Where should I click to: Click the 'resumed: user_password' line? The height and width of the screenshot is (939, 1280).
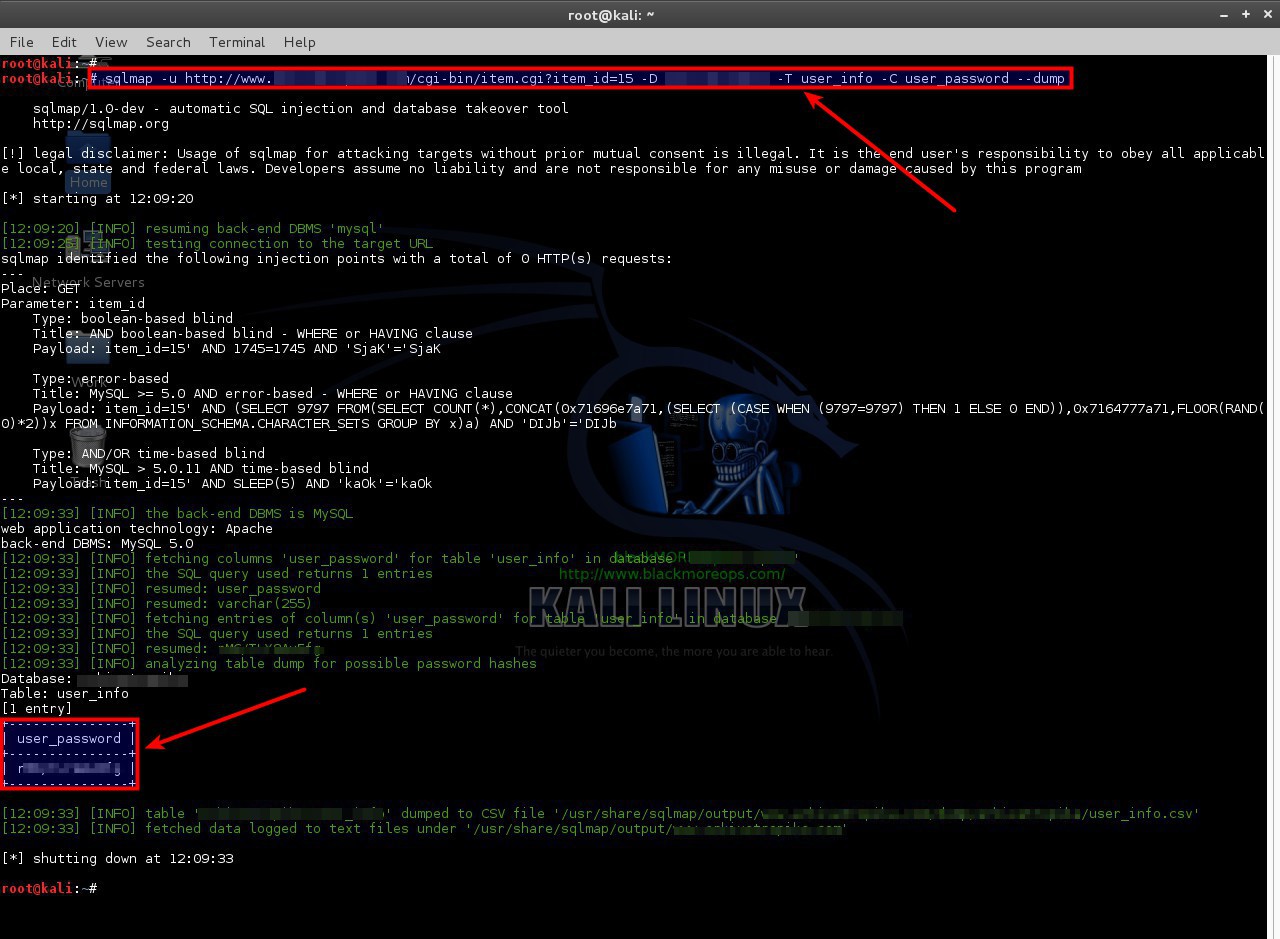point(161,588)
